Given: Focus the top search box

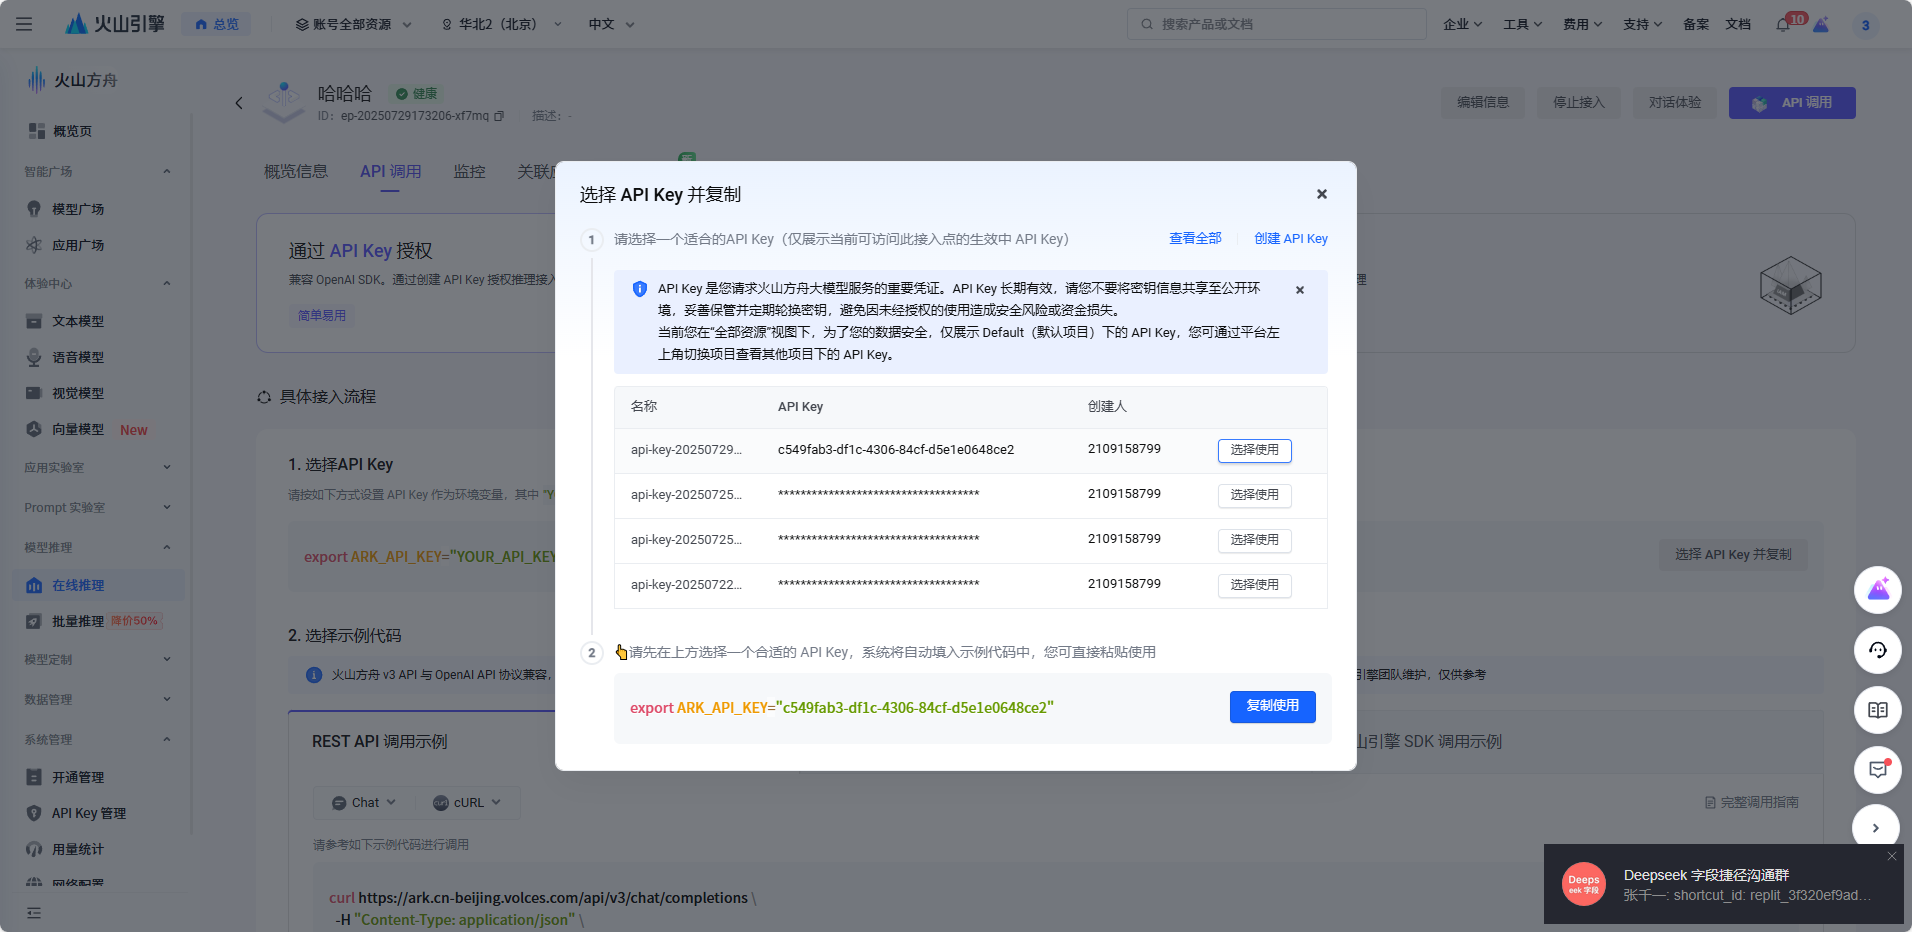Looking at the screenshot, I should point(1277,24).
